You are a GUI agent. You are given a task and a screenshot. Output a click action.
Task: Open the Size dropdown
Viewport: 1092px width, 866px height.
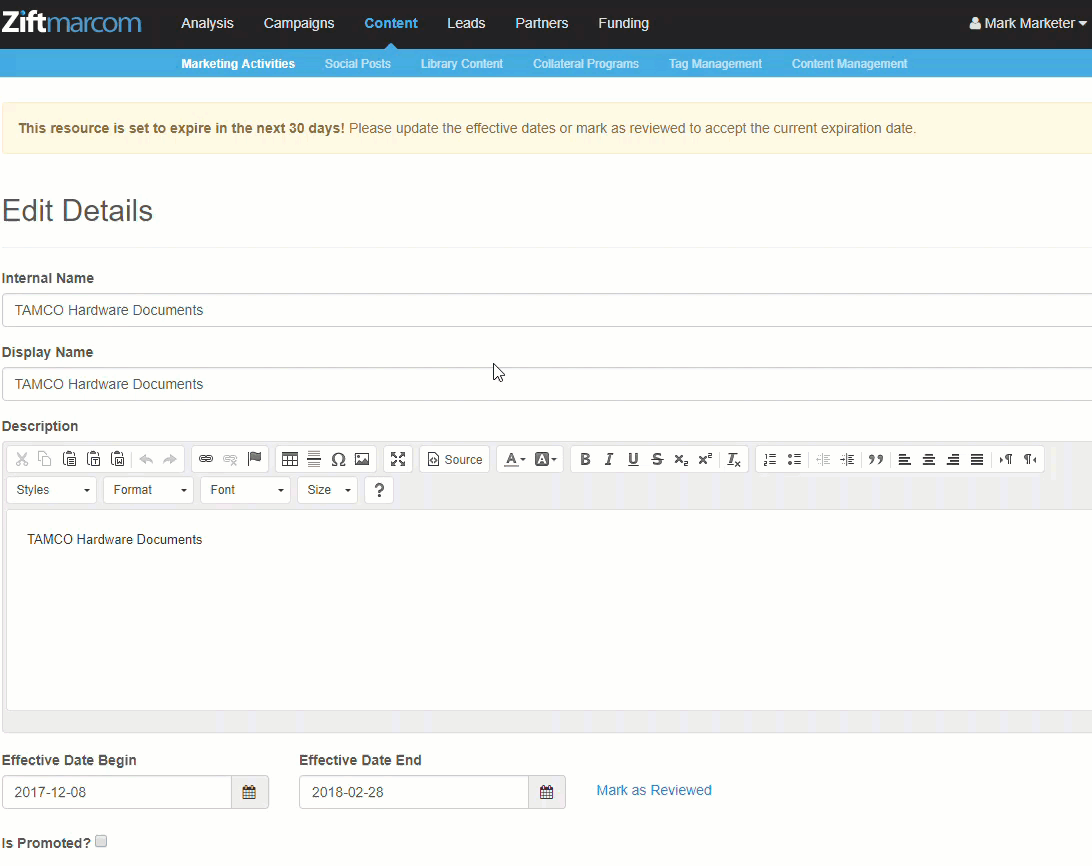pyautogui.click(x=327, y=490)
